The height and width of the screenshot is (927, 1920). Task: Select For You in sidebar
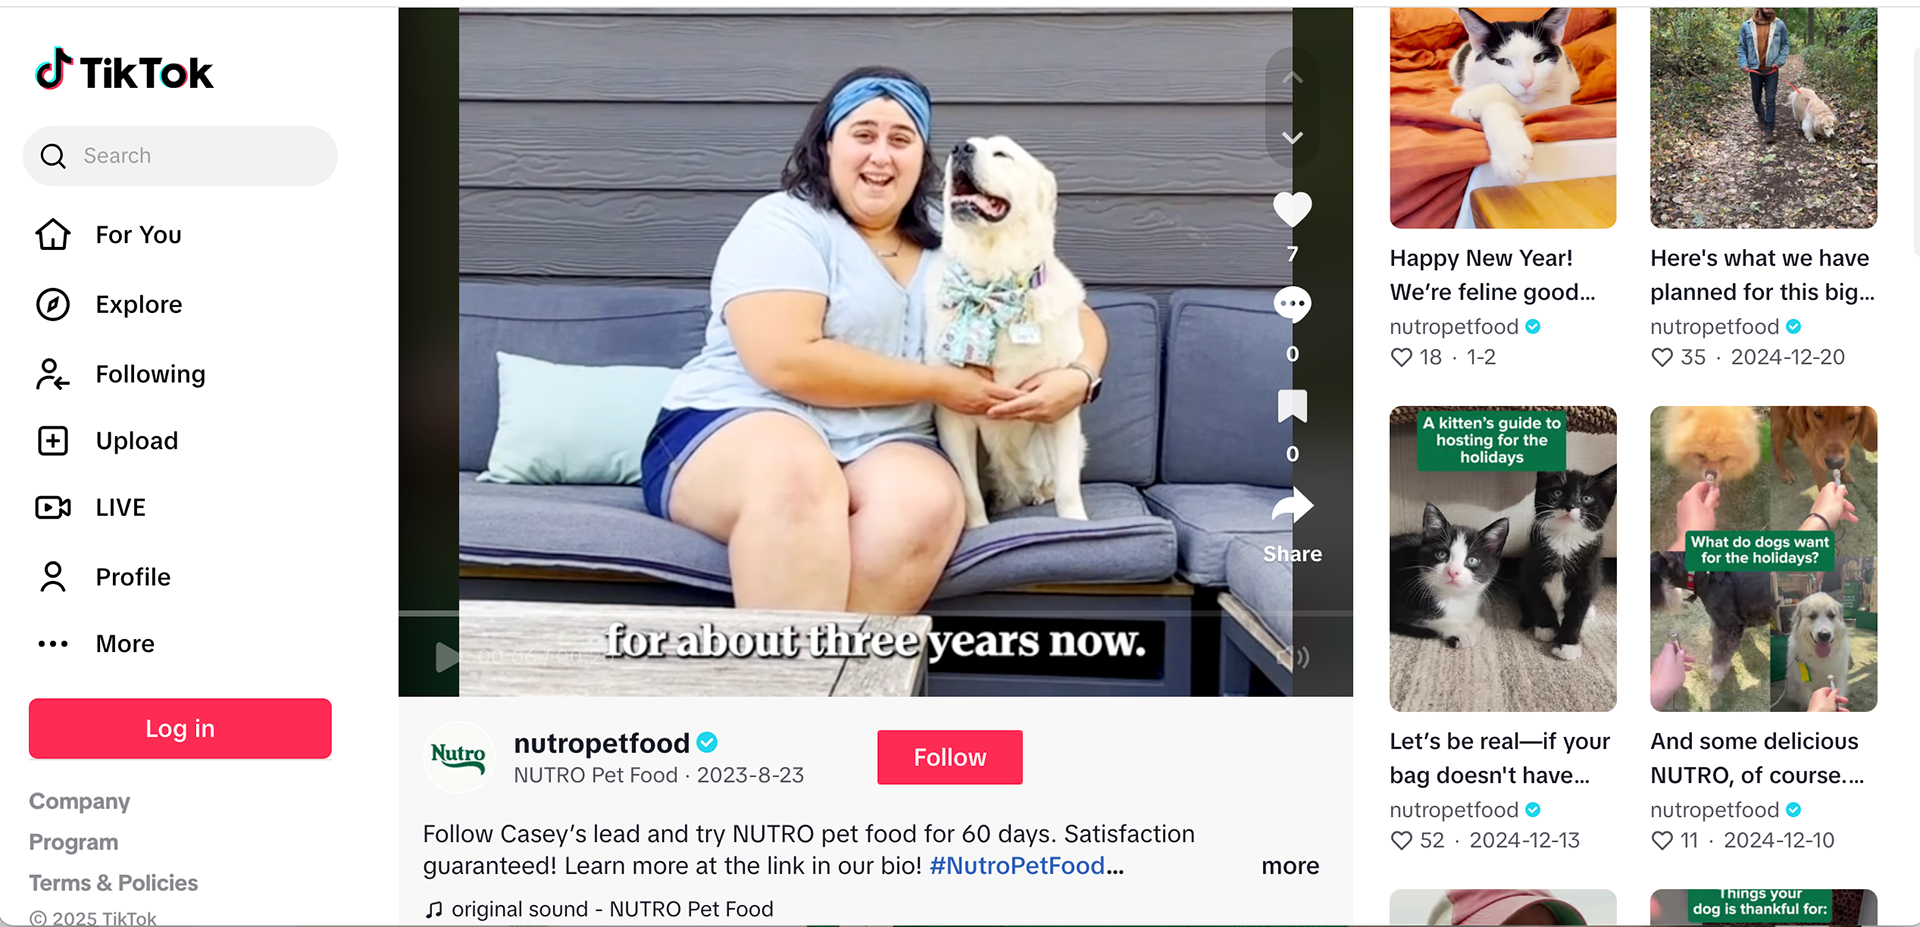[109, 235]
